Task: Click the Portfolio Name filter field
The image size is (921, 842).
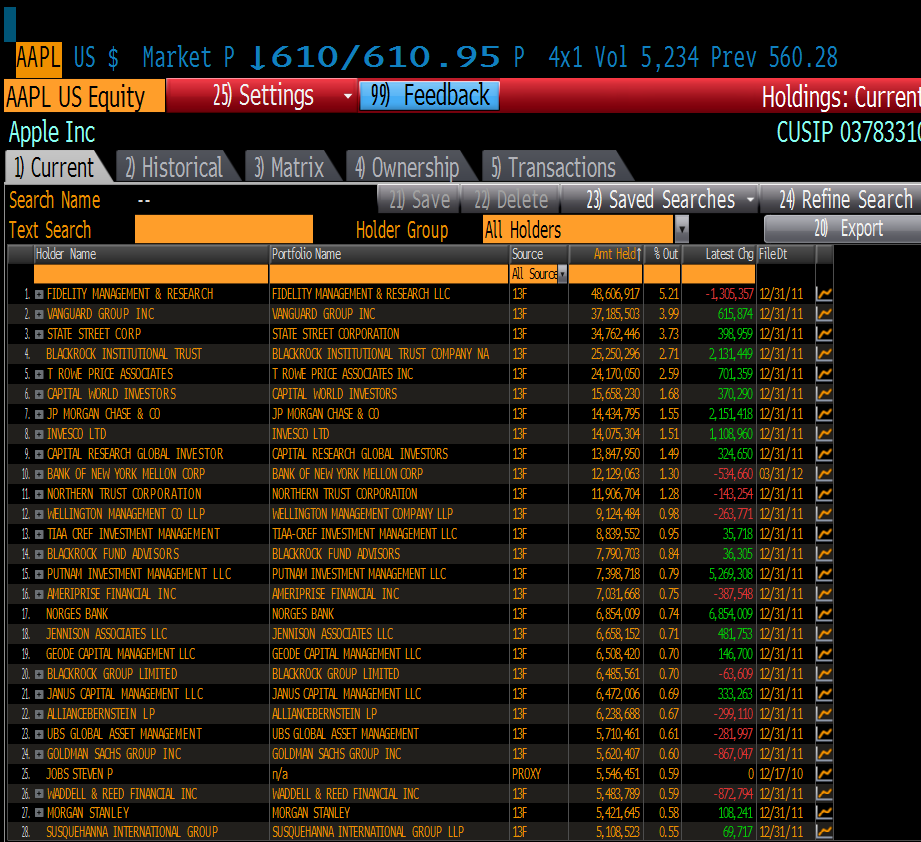Action: tap(389, 274)
